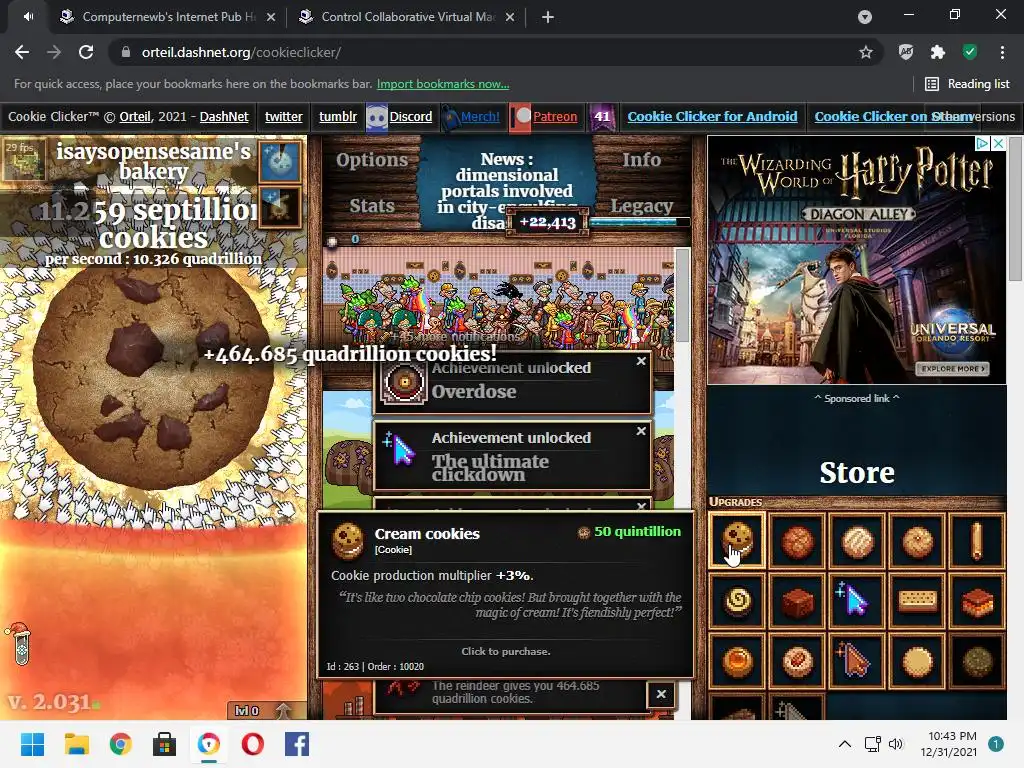Viewport: 1024px width, 768px height.
Task: Buy the layered orange cake square upgrade
Action: 977,600
